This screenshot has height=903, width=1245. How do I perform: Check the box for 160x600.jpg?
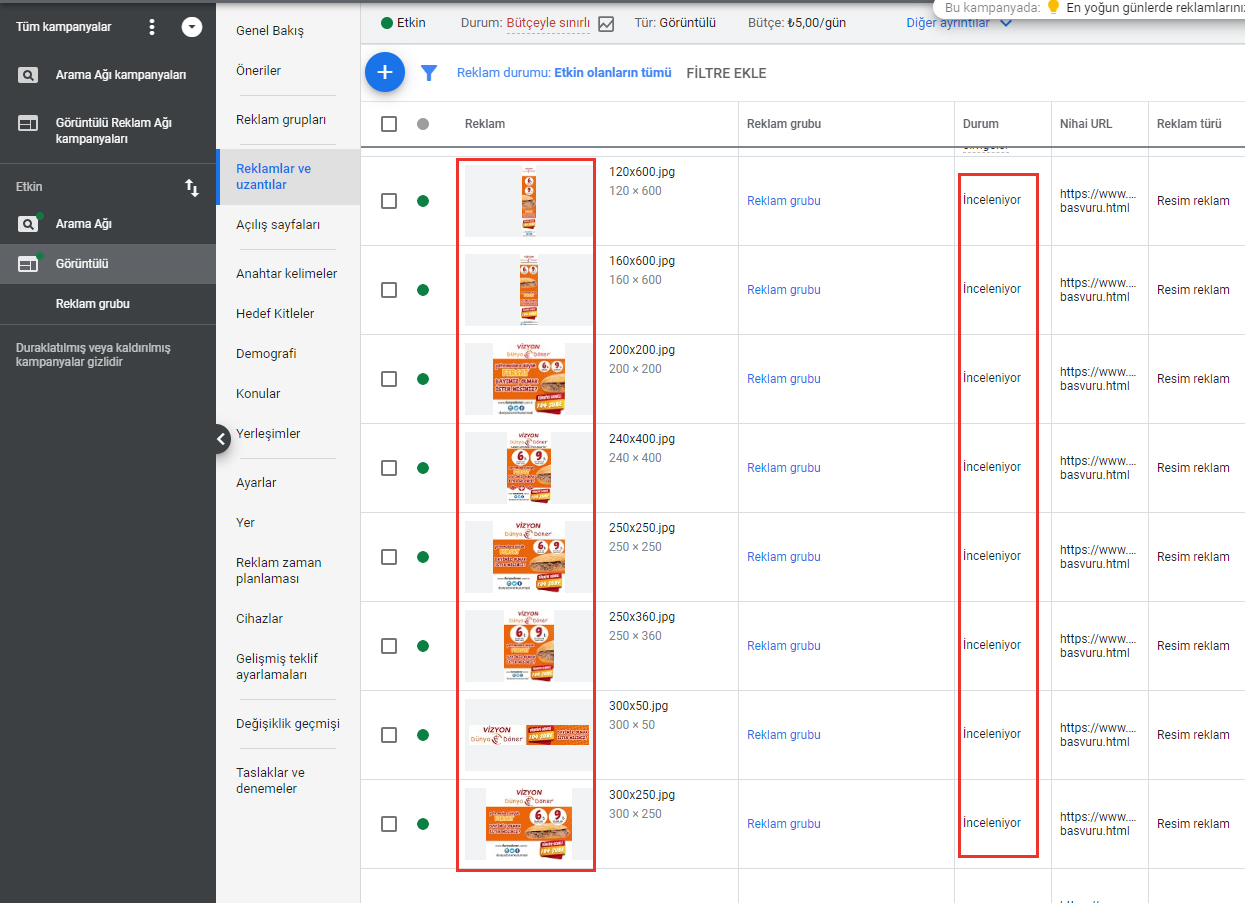tap(389, 290)
